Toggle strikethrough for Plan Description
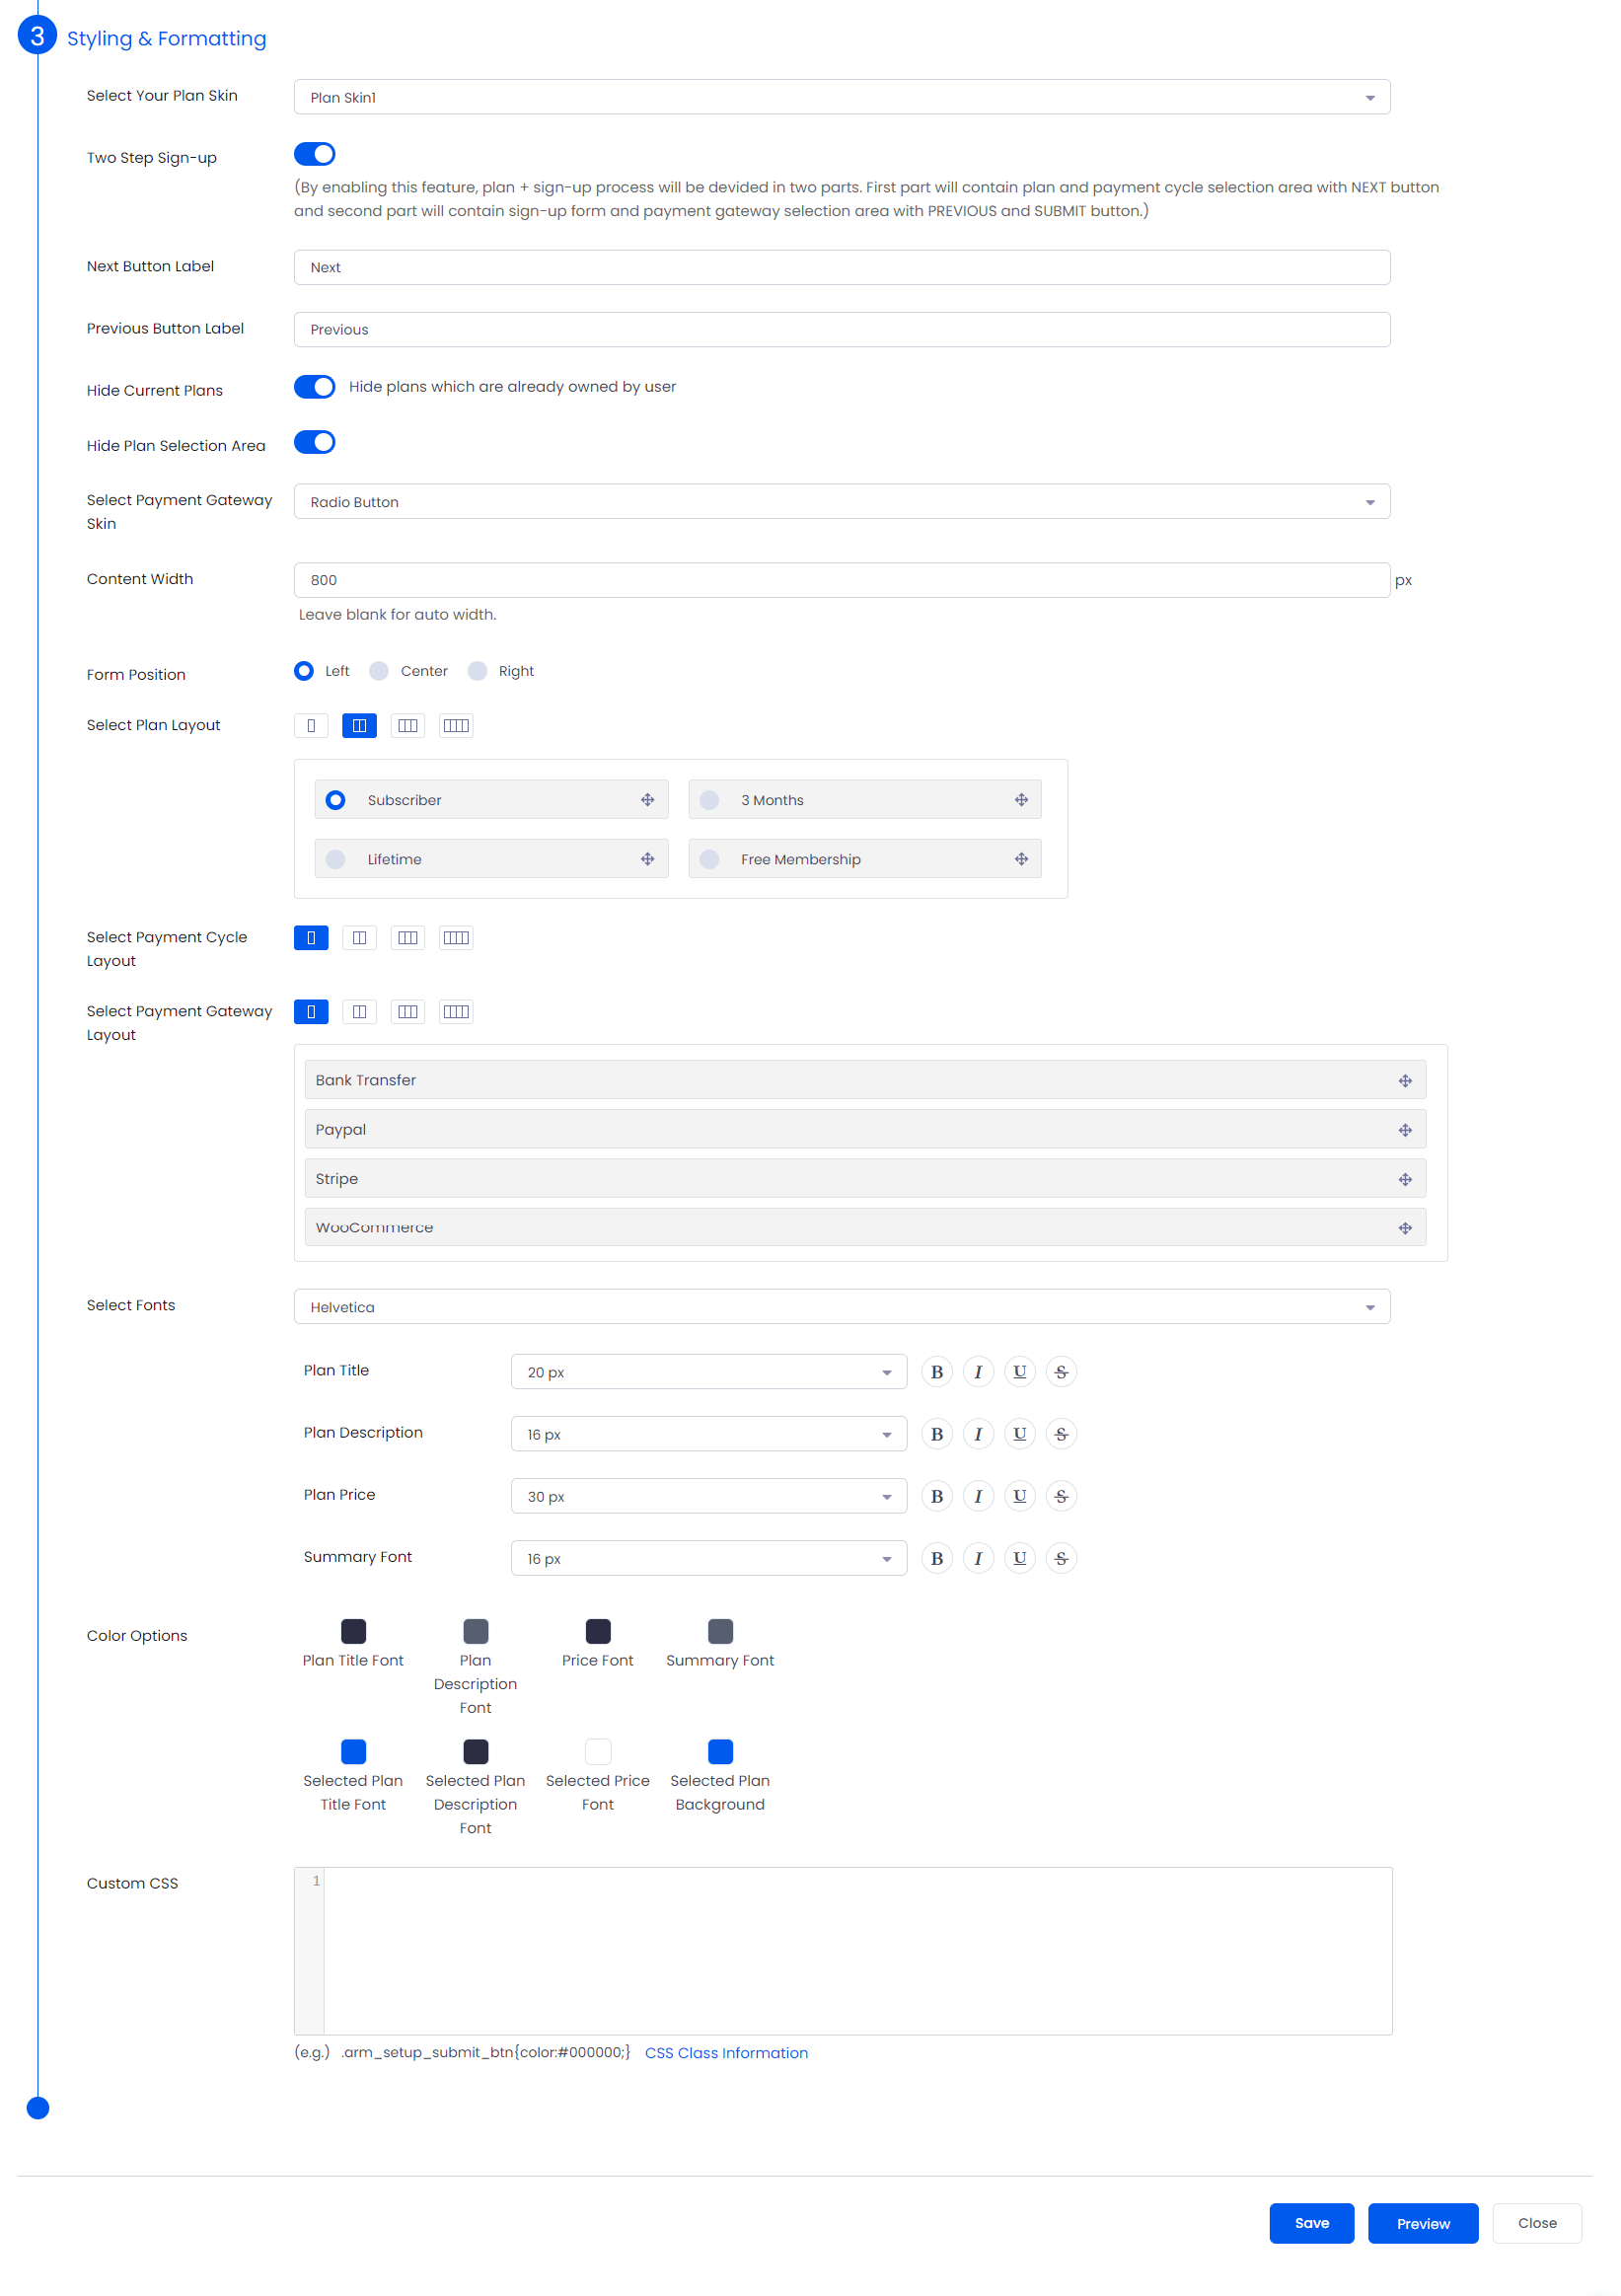 (x=1061, y=1434)
